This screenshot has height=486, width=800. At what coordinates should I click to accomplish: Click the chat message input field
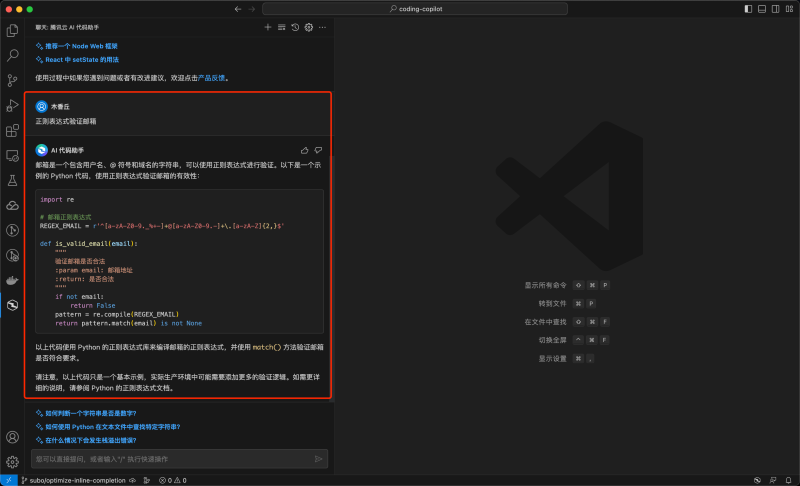point(170,459)
